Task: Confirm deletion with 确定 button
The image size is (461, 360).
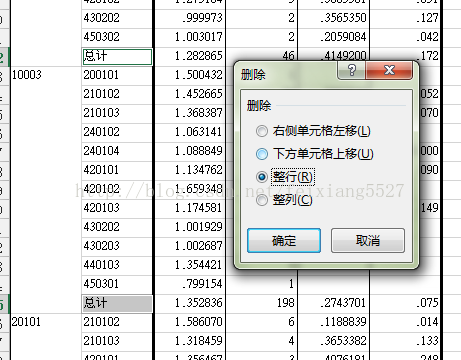Action: coord(284,240)
